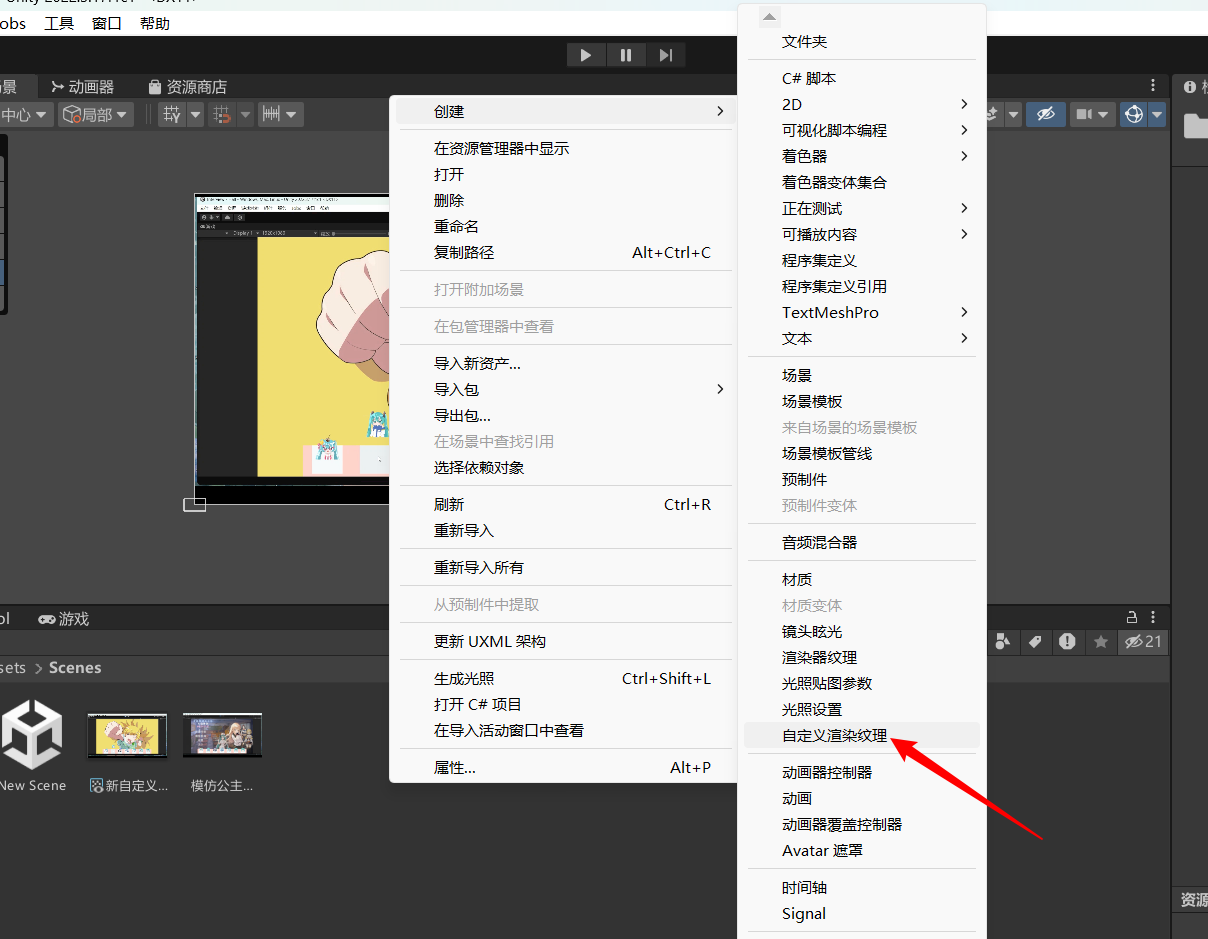
Task: Select 渲染器纹理 in the create submenu
Action: click(x=862, y=657)
